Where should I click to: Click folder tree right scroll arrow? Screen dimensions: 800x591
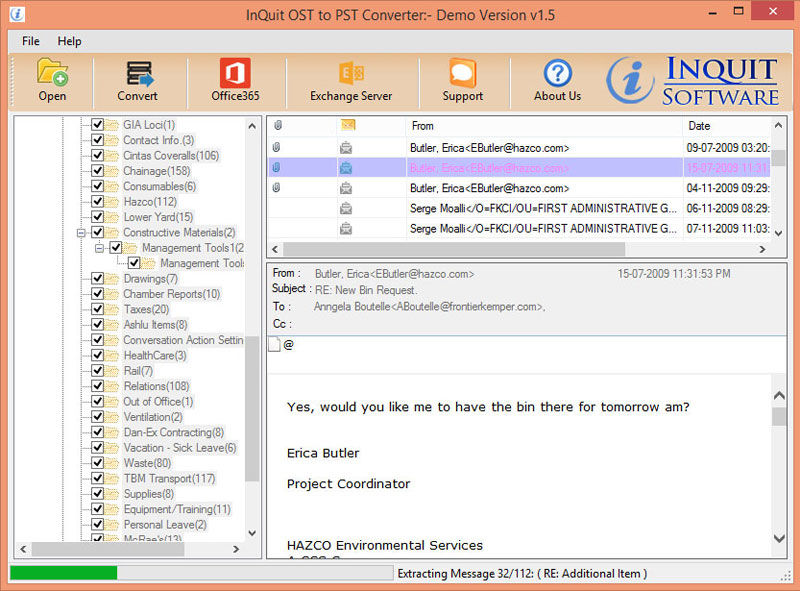click(x=236, y=549)
